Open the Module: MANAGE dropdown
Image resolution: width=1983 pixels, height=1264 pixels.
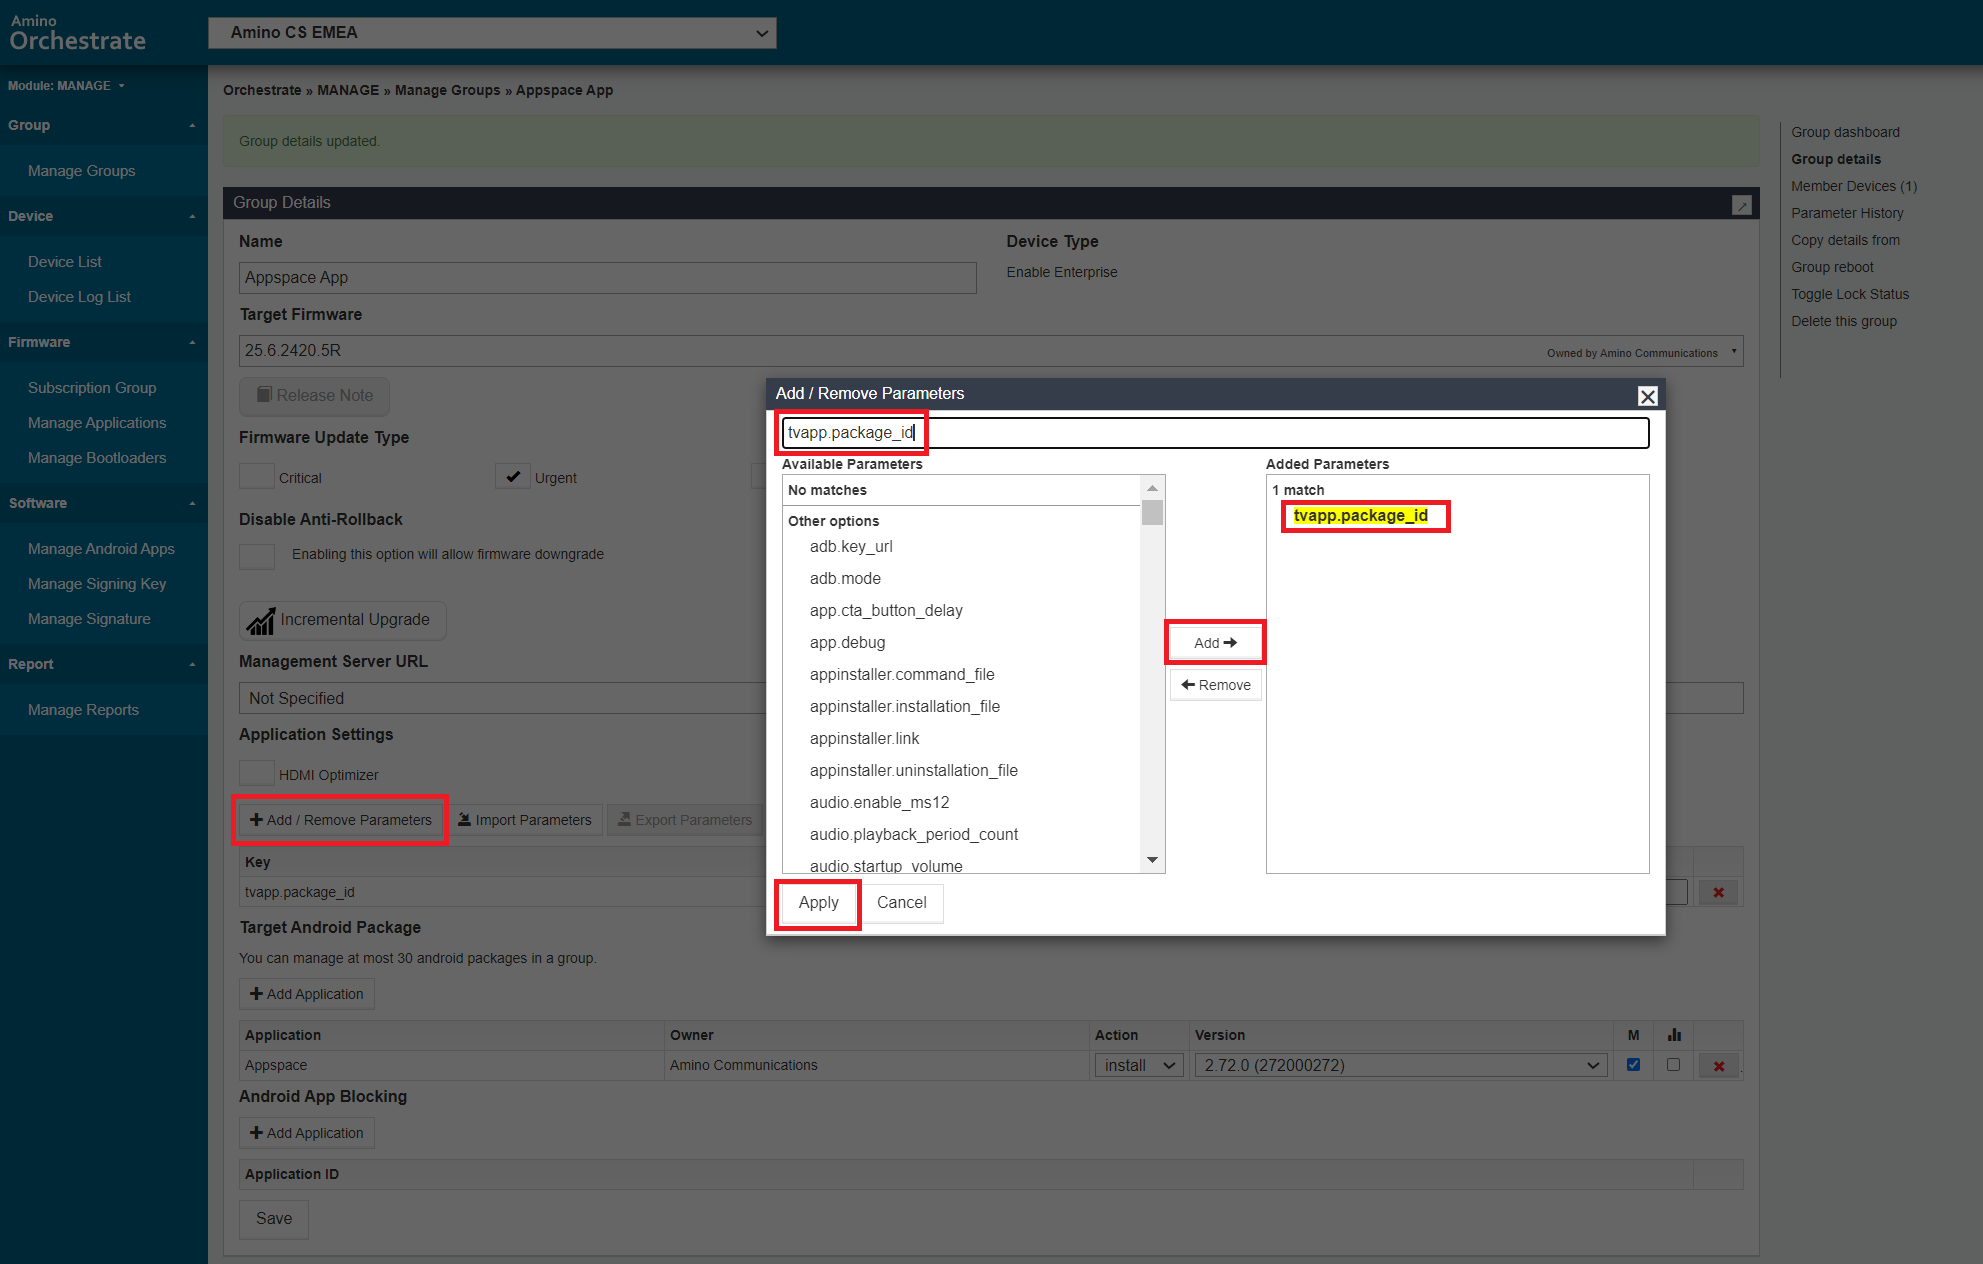tap(66, 86)
